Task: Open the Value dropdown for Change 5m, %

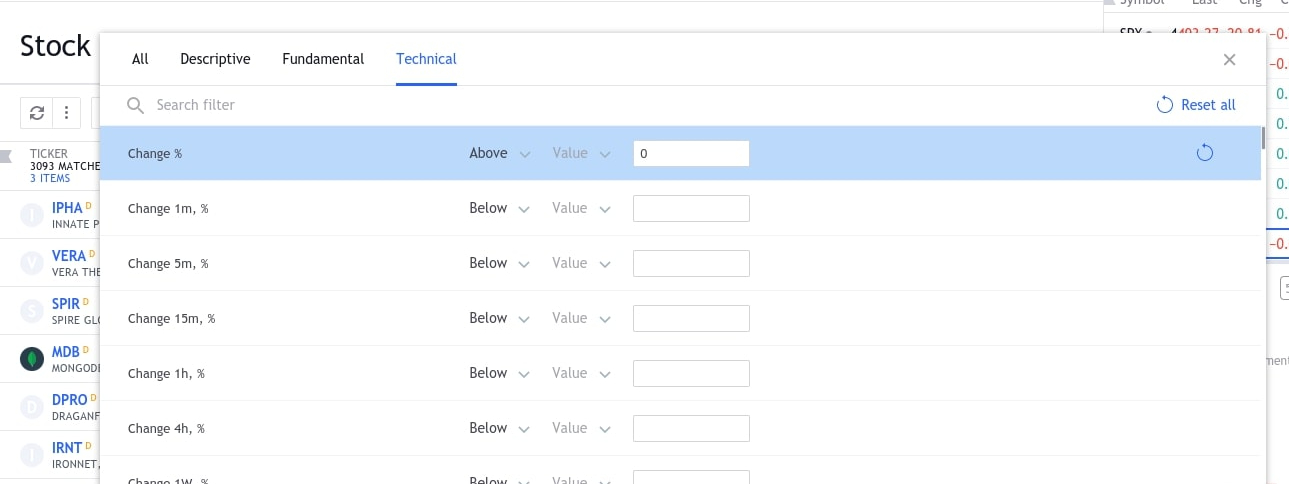Action: (x=580, y=263)
